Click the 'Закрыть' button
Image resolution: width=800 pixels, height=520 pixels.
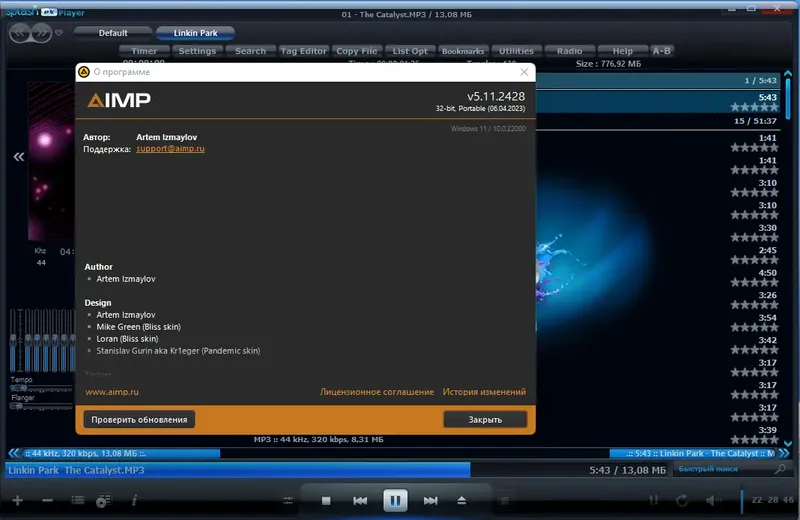click(485, 419)
